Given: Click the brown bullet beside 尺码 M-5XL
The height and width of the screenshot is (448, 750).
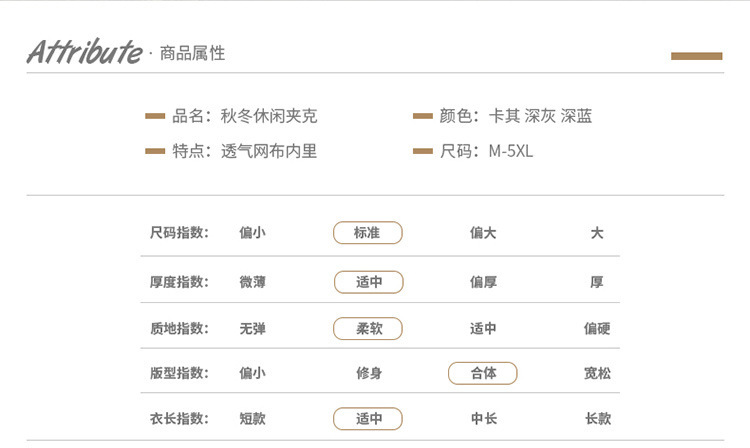Looking at the screenshot, I should click(x=422, y=152).
